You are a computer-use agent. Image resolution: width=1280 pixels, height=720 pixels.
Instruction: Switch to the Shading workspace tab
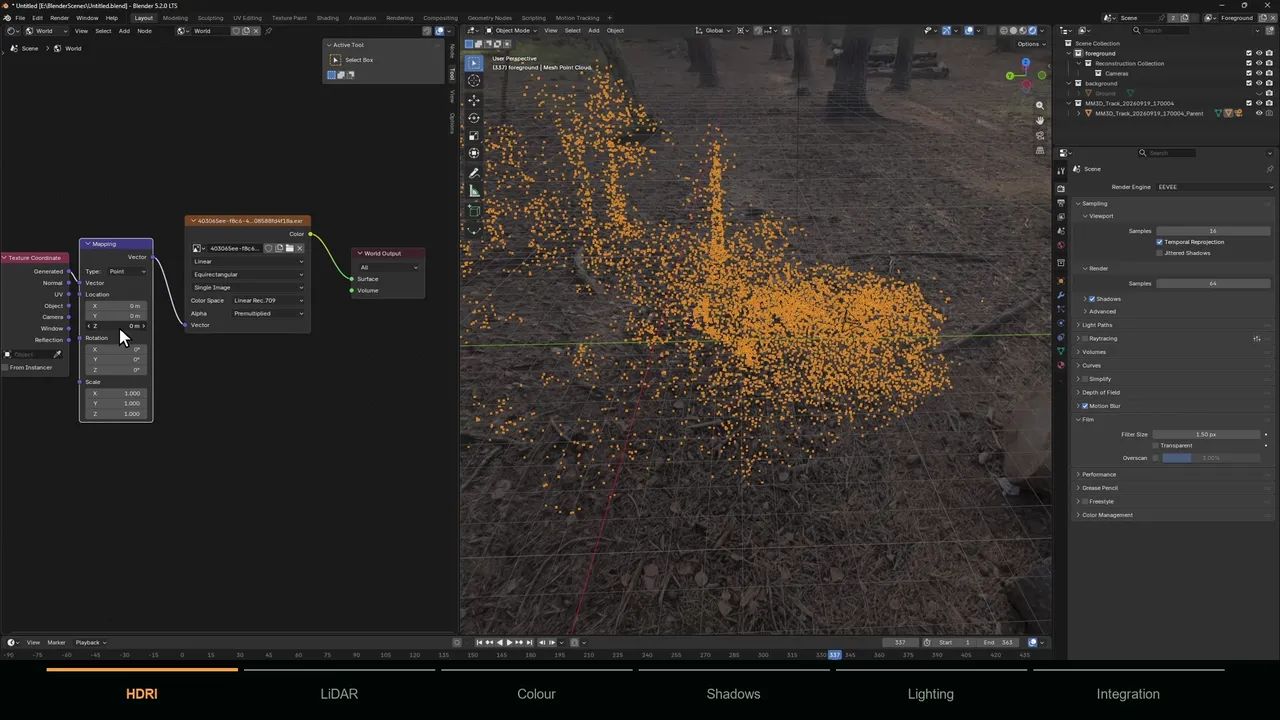point(327,18)
